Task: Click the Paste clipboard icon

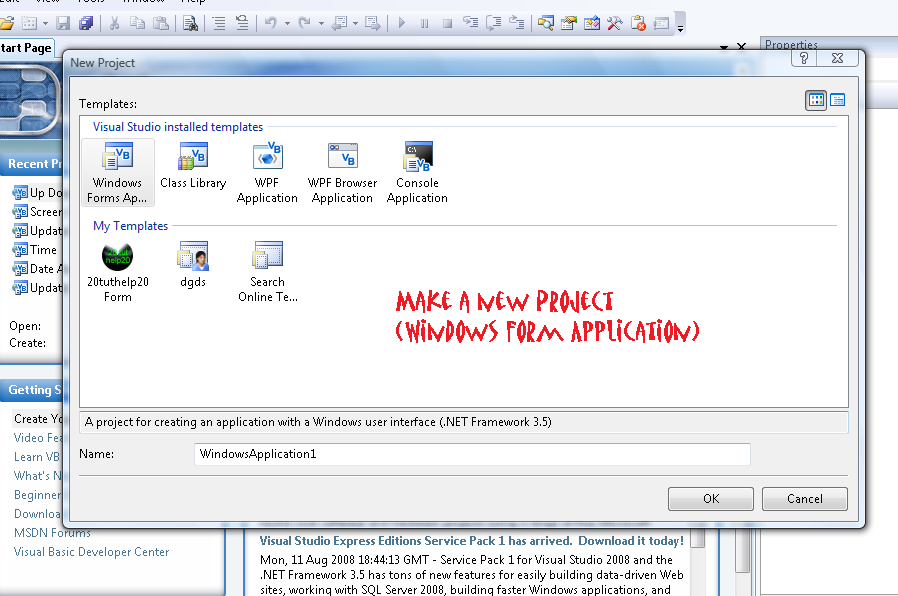Action: [x=161, y=23]
